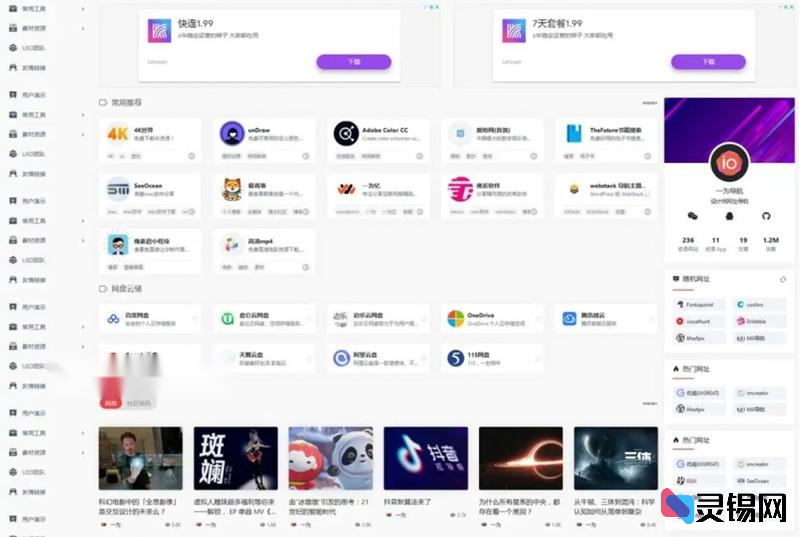Screen dimensions: 800x537
Task: Click download button on 7天套餐1.99 ad
Action: (708, 62)
